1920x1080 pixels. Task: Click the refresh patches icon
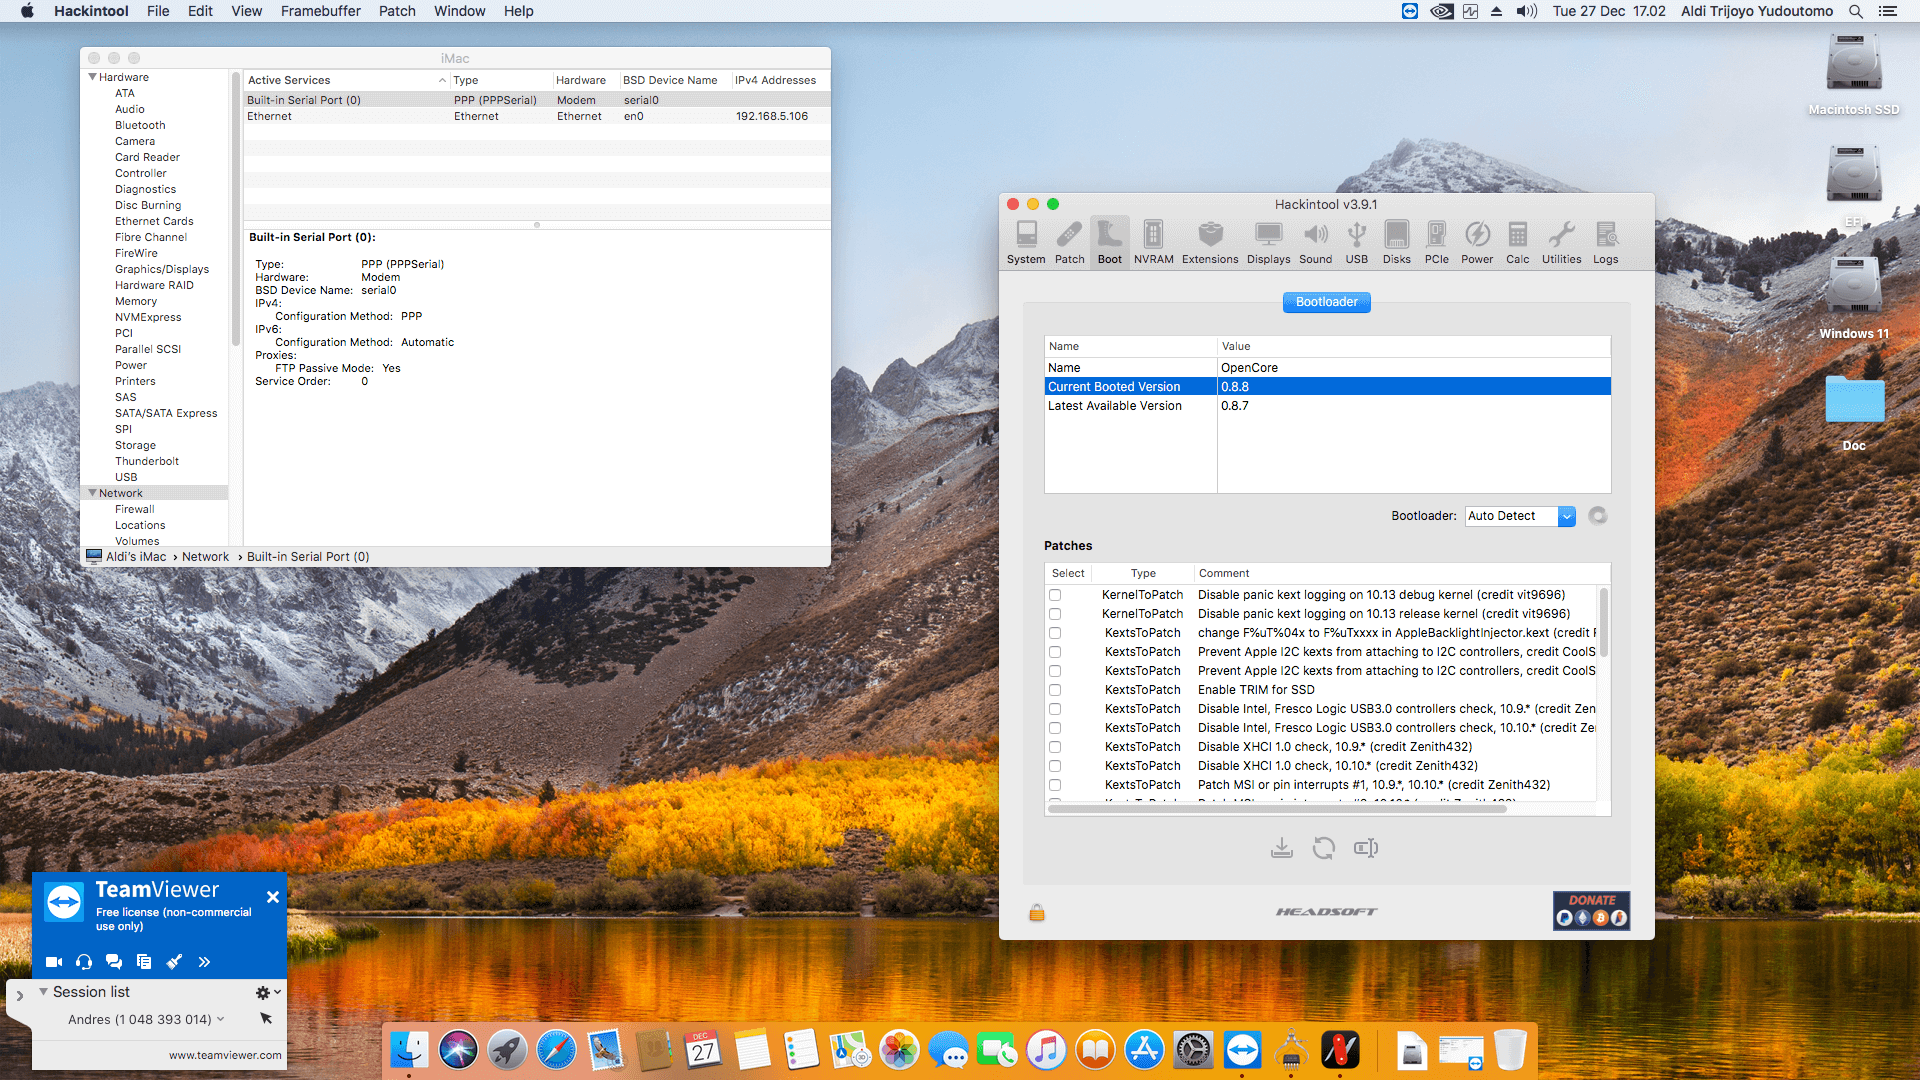click(1323, 848)
